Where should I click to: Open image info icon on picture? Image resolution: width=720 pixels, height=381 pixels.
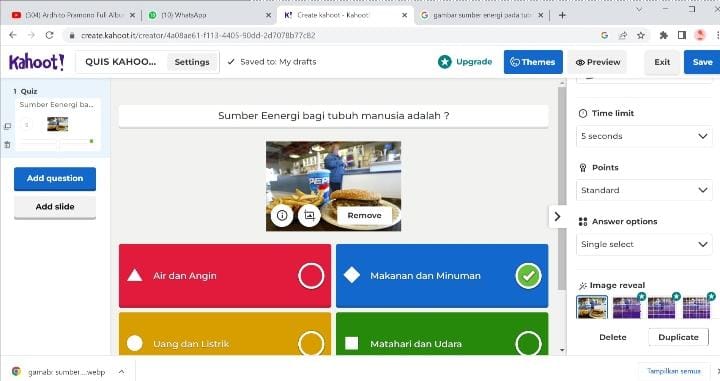click(x=282, y=215)
